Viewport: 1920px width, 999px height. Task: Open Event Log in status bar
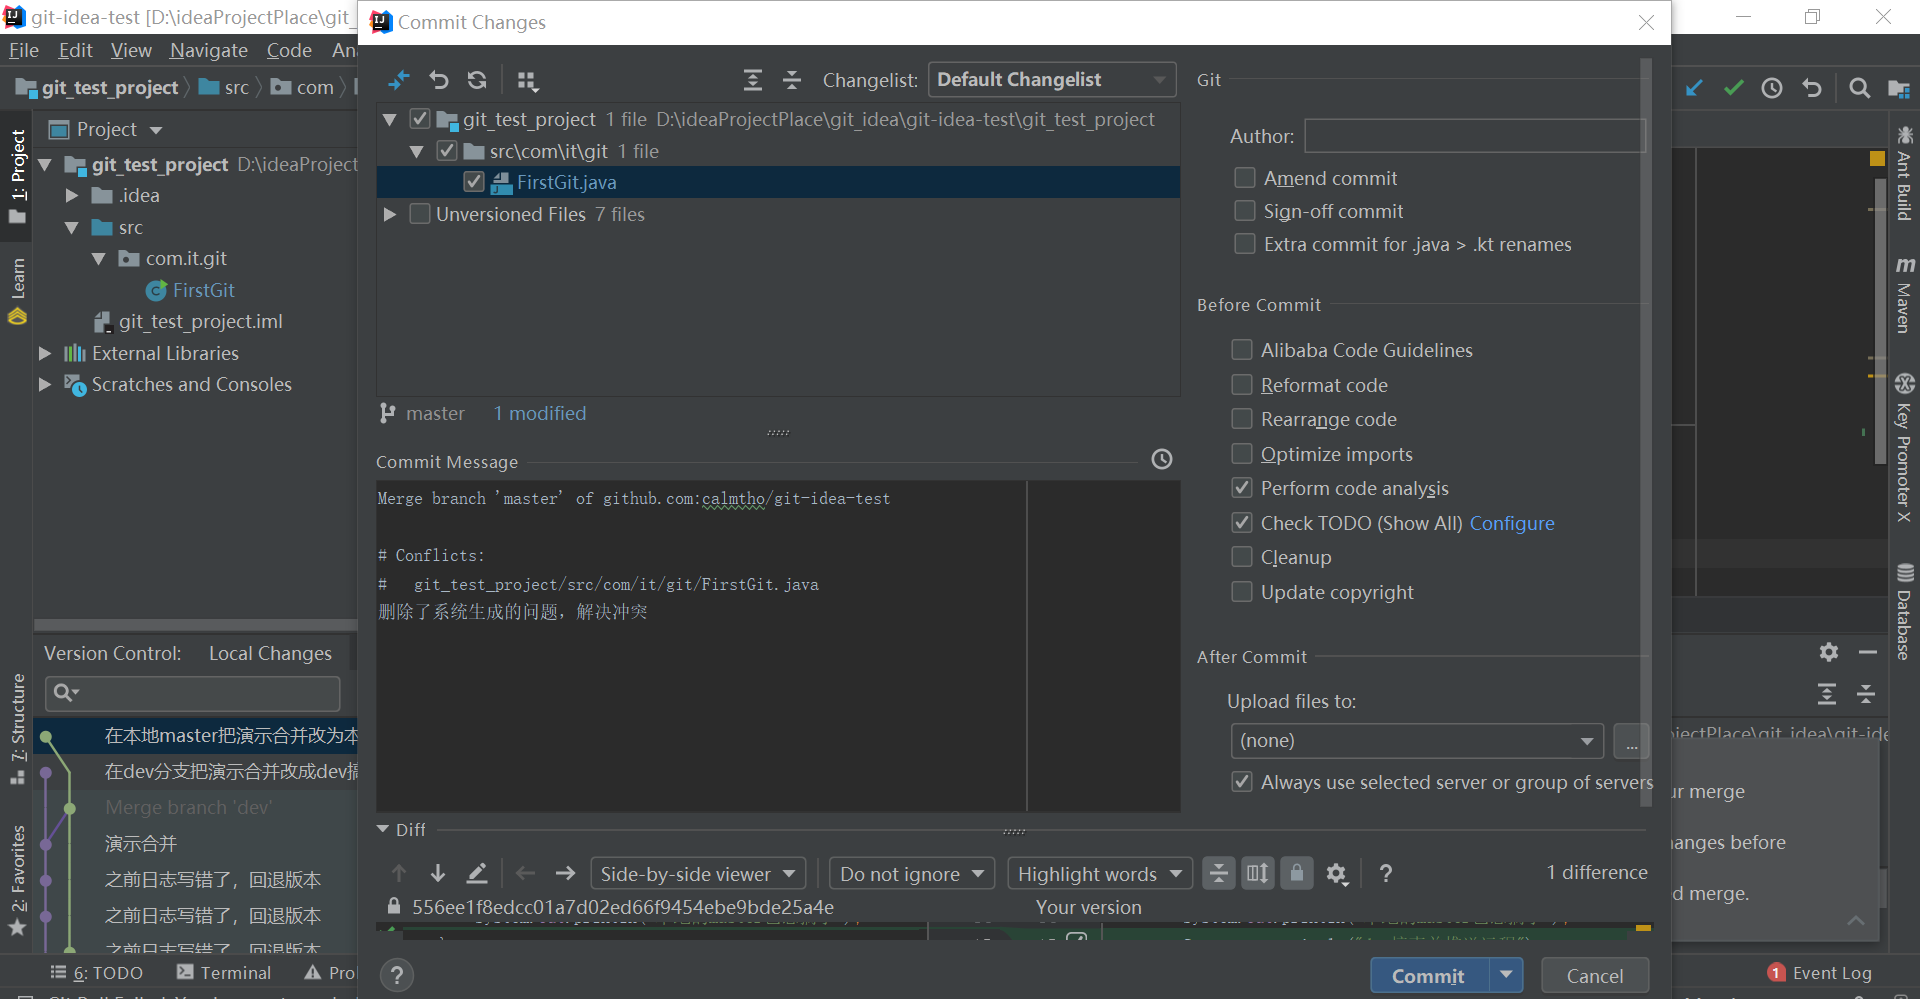pos(1820,973)
